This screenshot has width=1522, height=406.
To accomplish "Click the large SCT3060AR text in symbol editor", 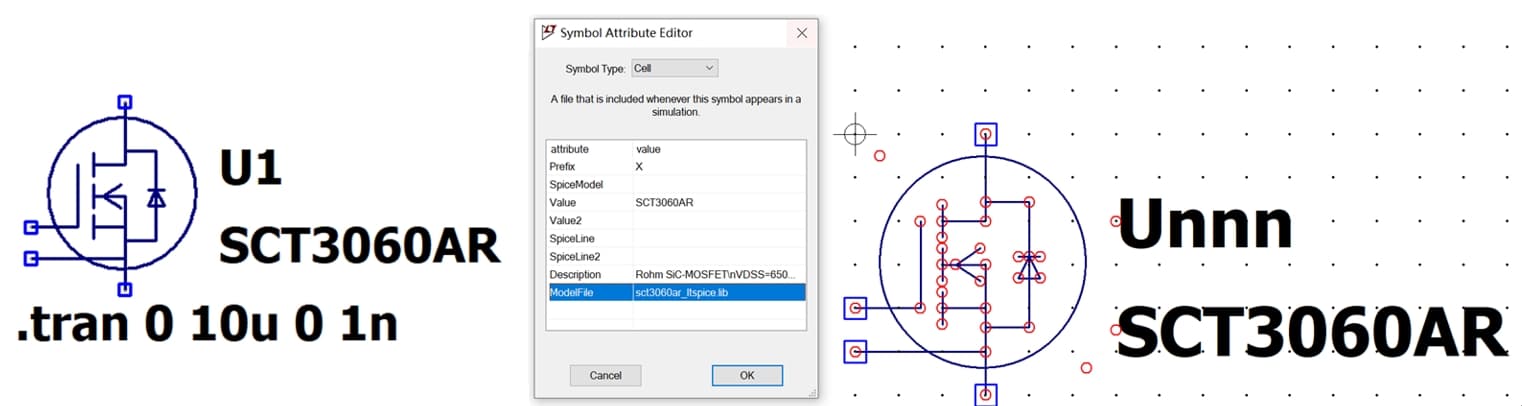I will pos(1311,333).
